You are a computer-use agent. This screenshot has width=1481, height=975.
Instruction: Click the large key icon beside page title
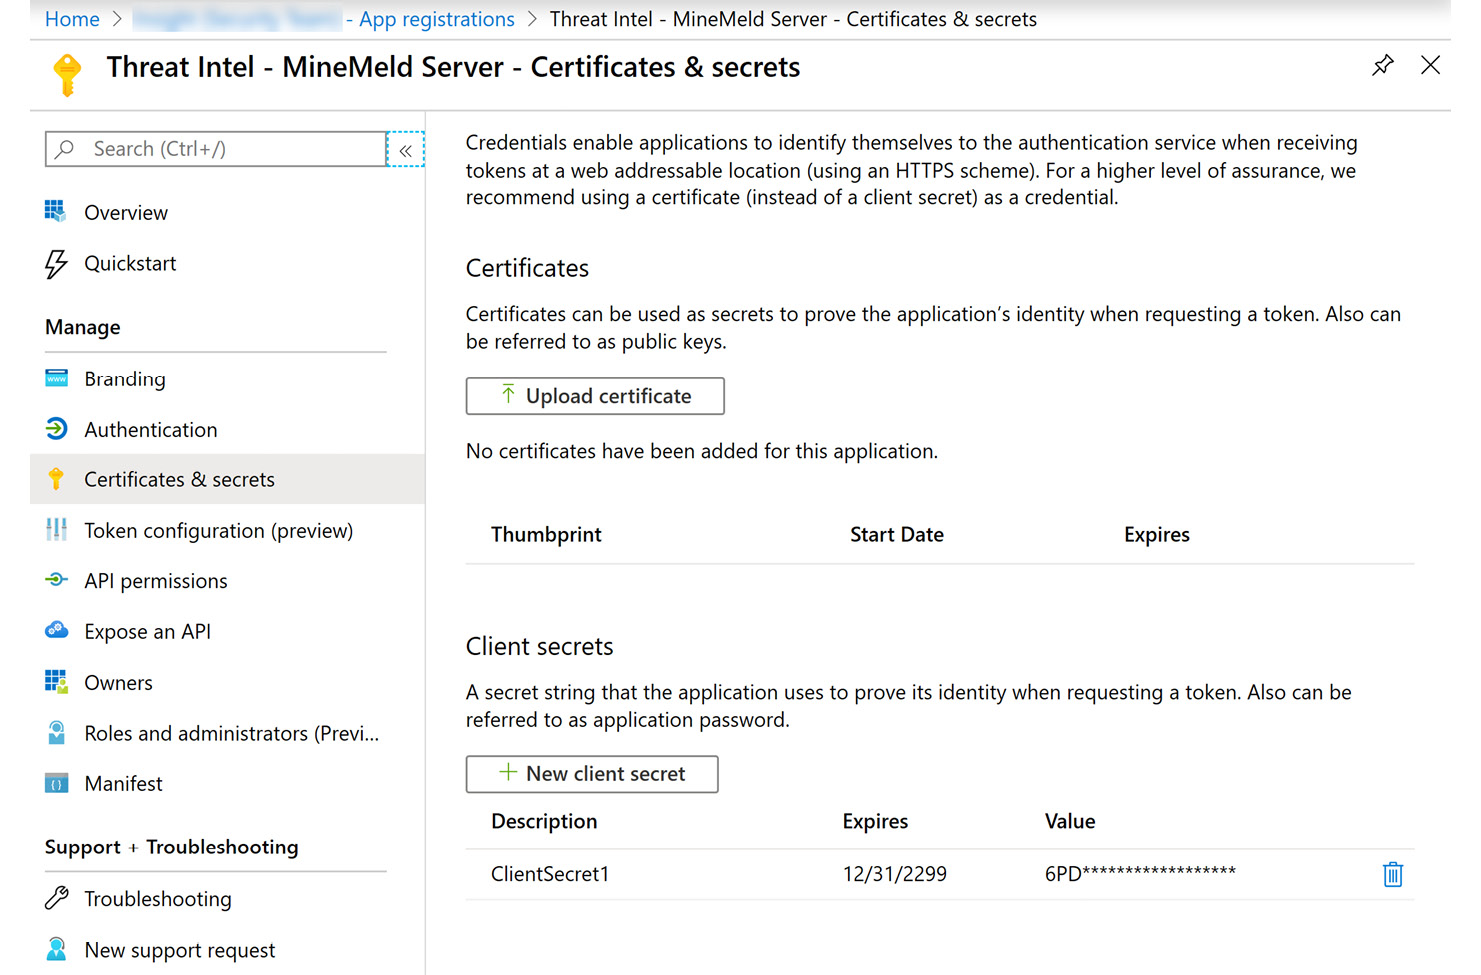[67, 75]
